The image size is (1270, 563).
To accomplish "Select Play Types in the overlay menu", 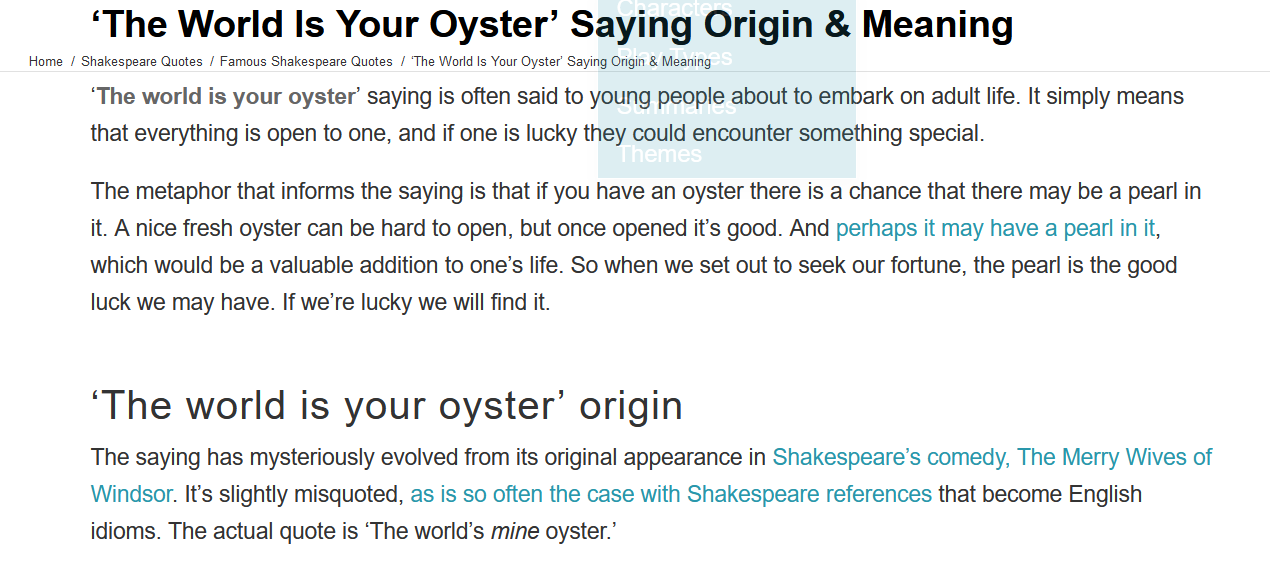I will point(675,57).
